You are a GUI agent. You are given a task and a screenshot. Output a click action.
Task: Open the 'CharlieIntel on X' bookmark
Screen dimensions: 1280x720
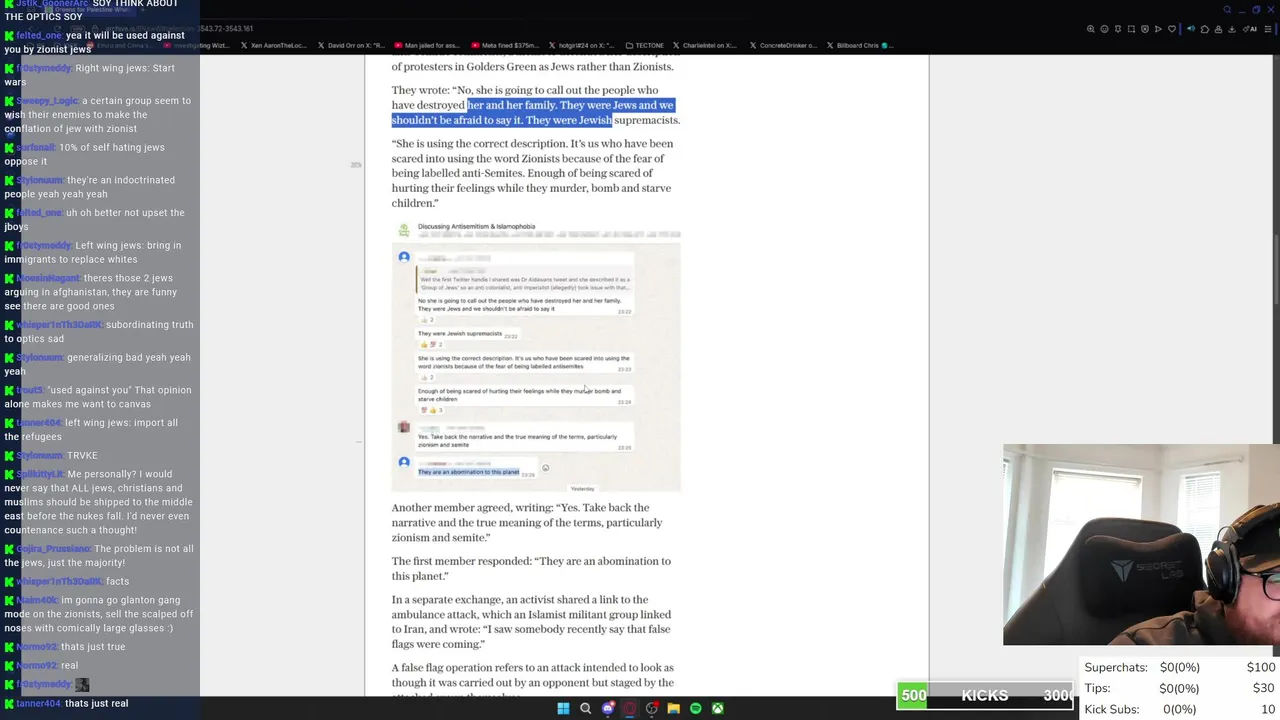[x=705, y=45]
